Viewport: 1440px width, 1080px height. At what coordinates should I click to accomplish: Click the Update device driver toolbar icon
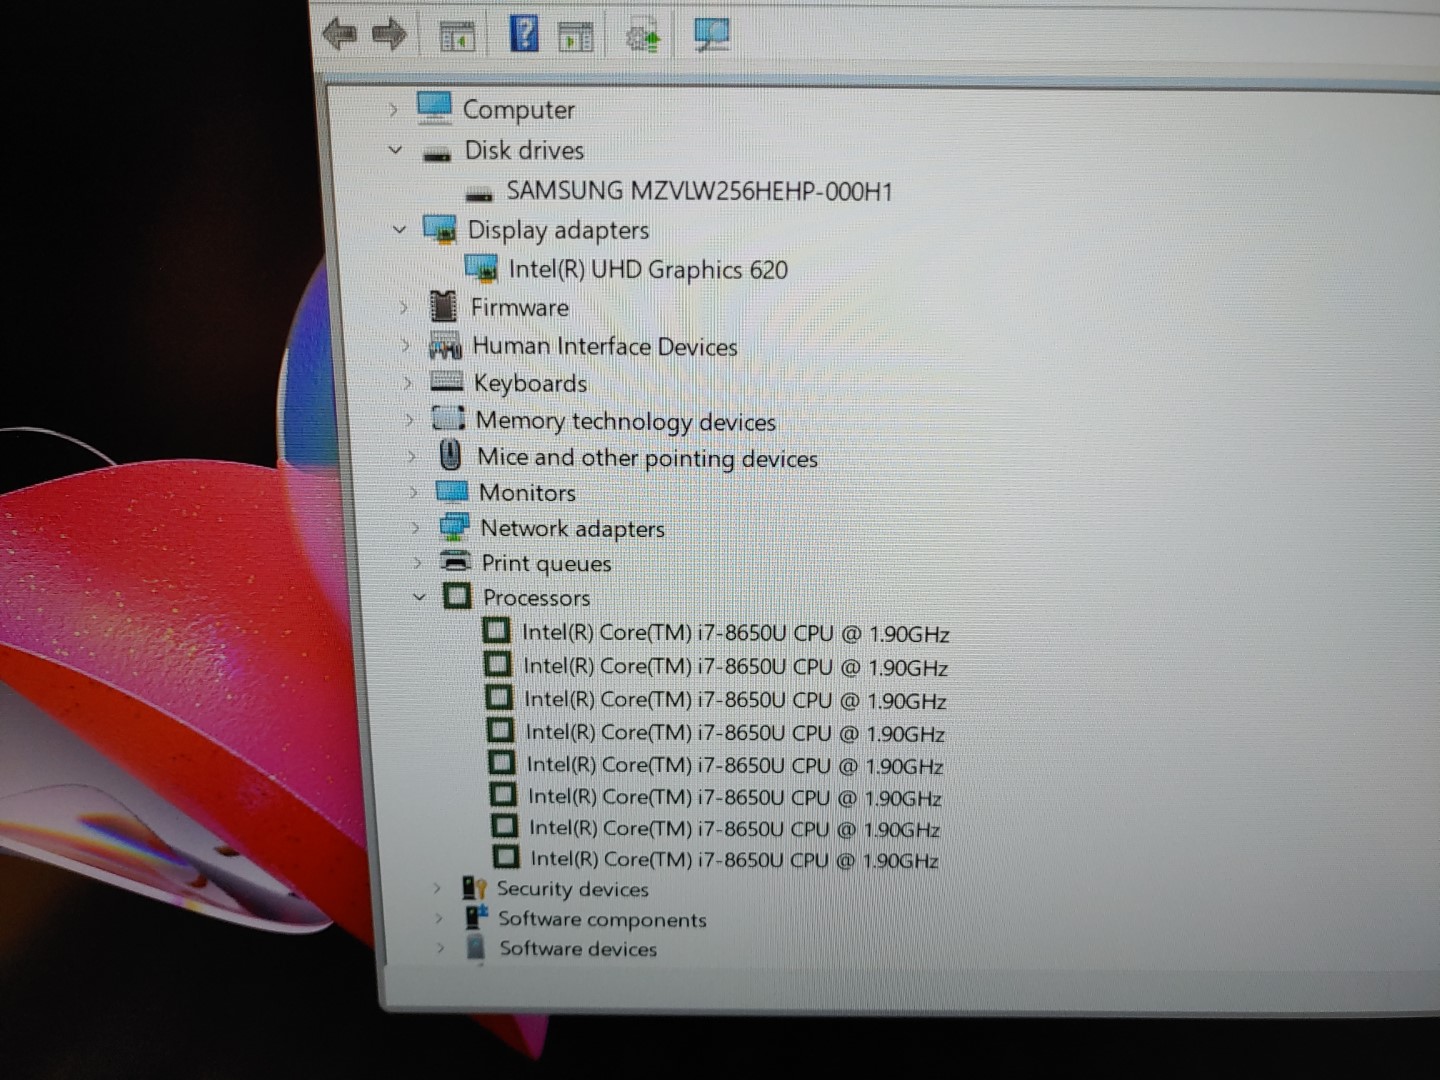(x=643, y=38)
